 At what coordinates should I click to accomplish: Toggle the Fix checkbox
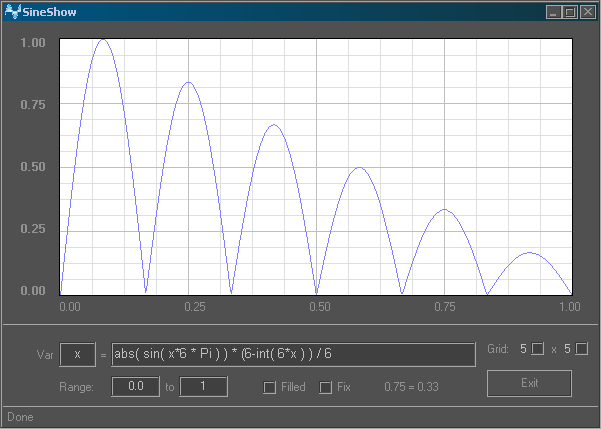[325, 387]
